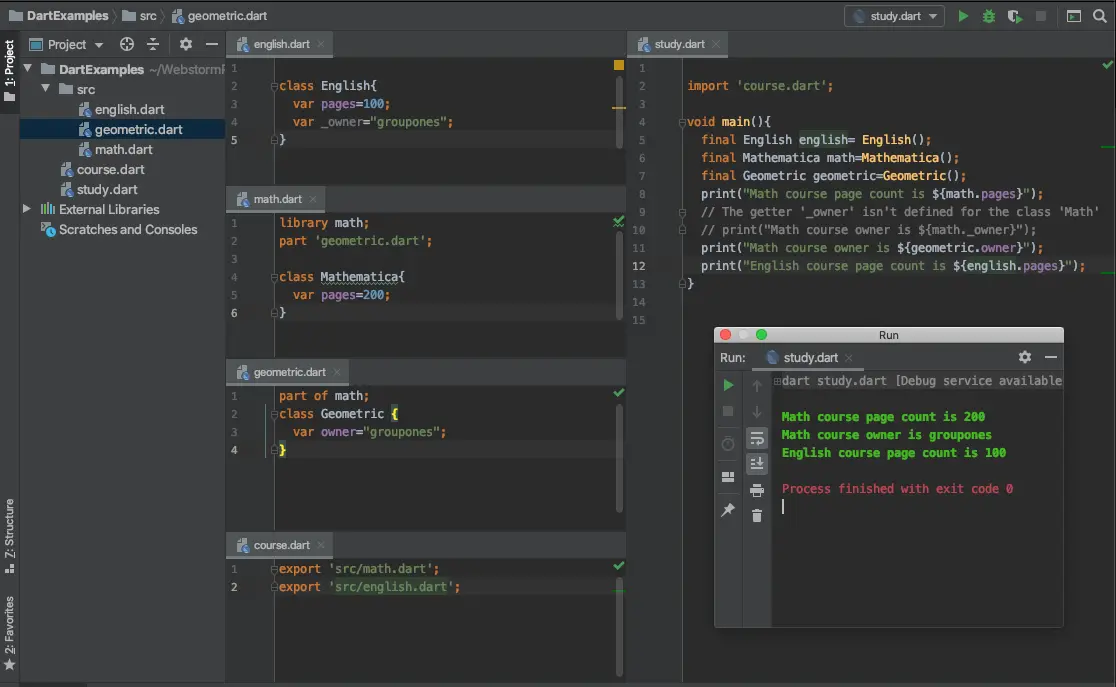Switch to the geometric.dart editor tab
Viewport: 1116px width, 687px height.
(x=288, y=372)
